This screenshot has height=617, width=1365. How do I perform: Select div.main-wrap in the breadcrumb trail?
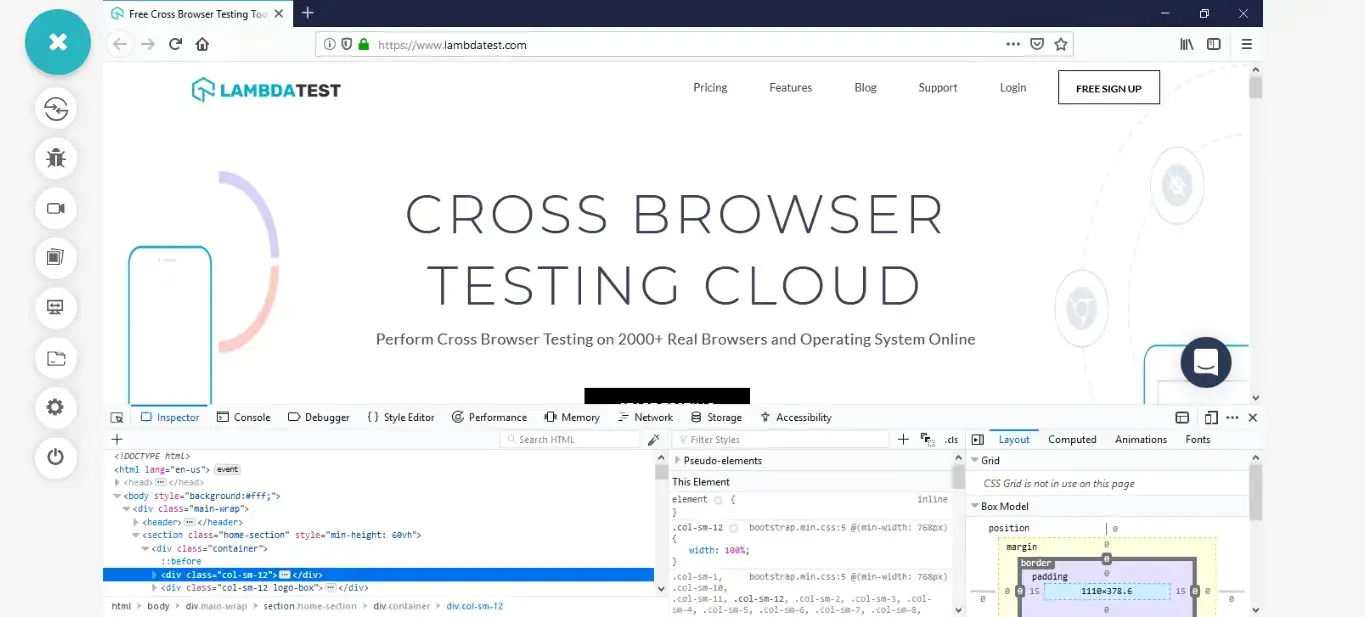pos(215,606)
